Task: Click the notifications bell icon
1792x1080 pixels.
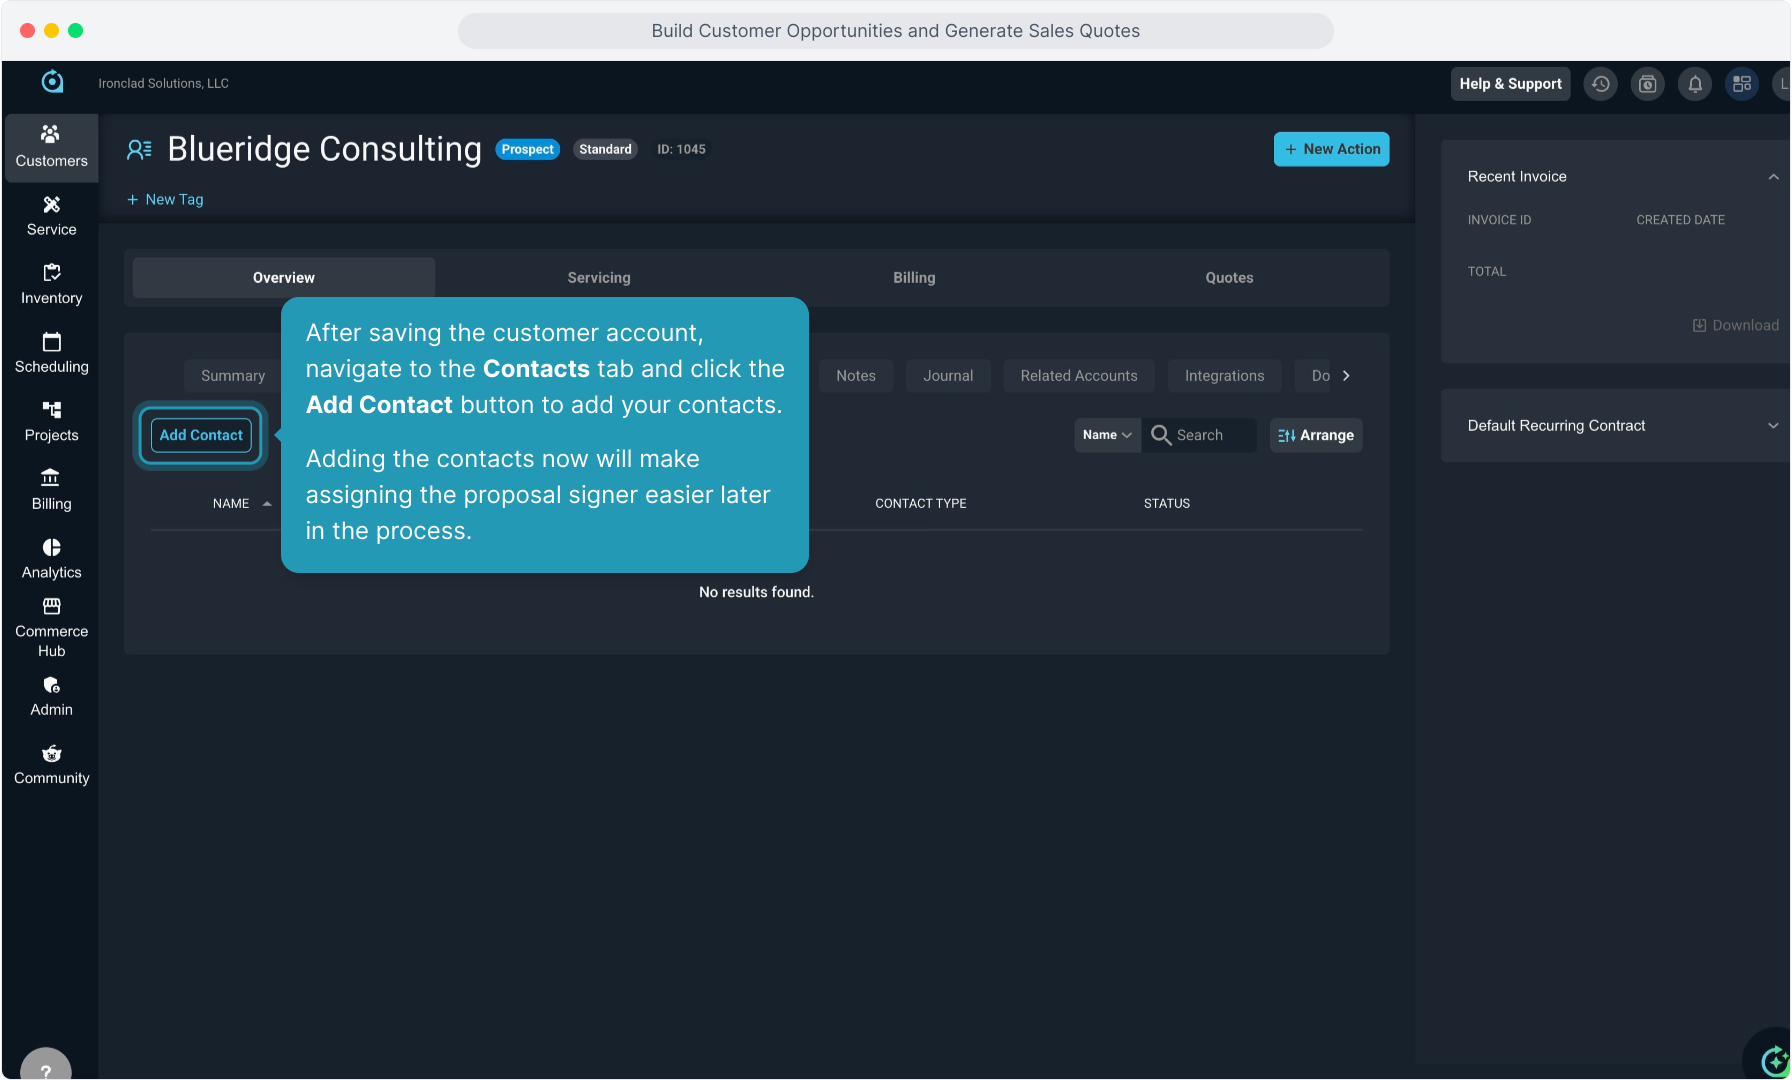Action: point(1695,84)
